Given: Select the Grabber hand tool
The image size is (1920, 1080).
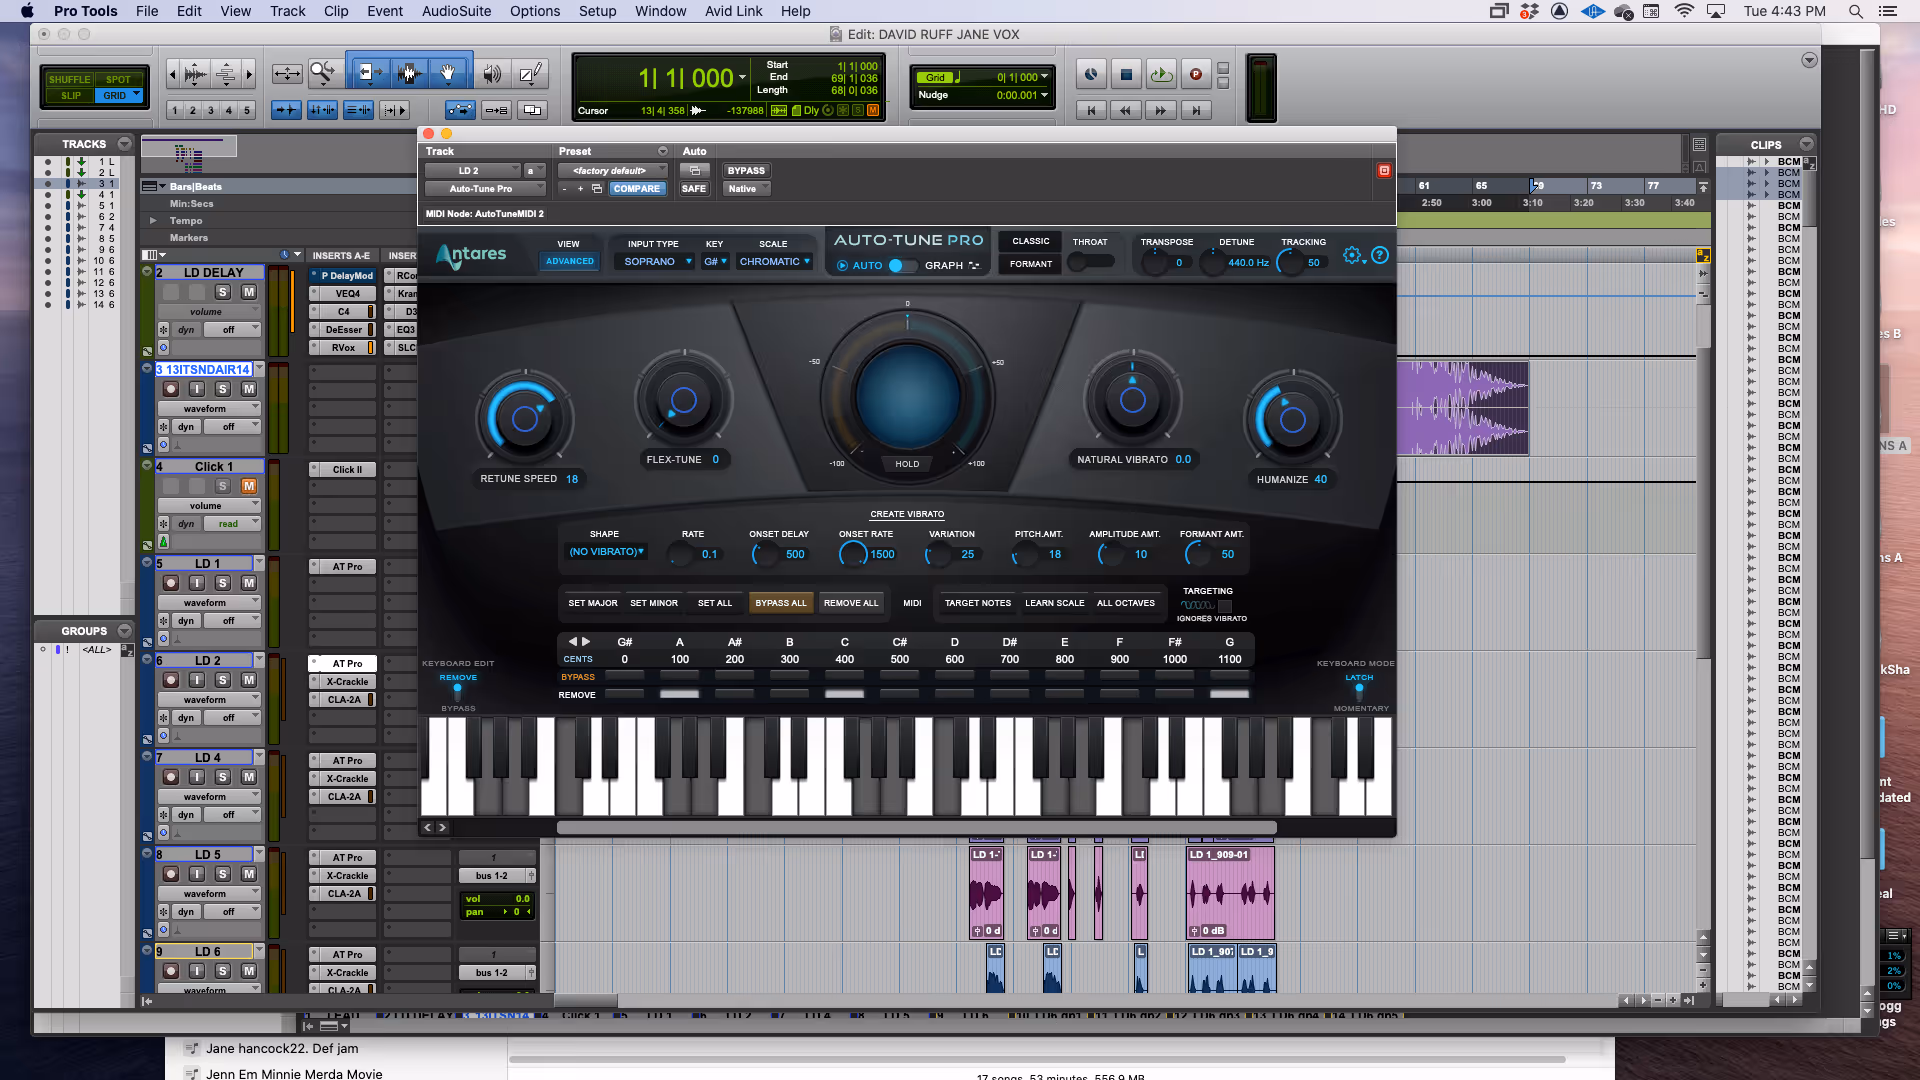Looking at the screenshot, I should [448, 73].
